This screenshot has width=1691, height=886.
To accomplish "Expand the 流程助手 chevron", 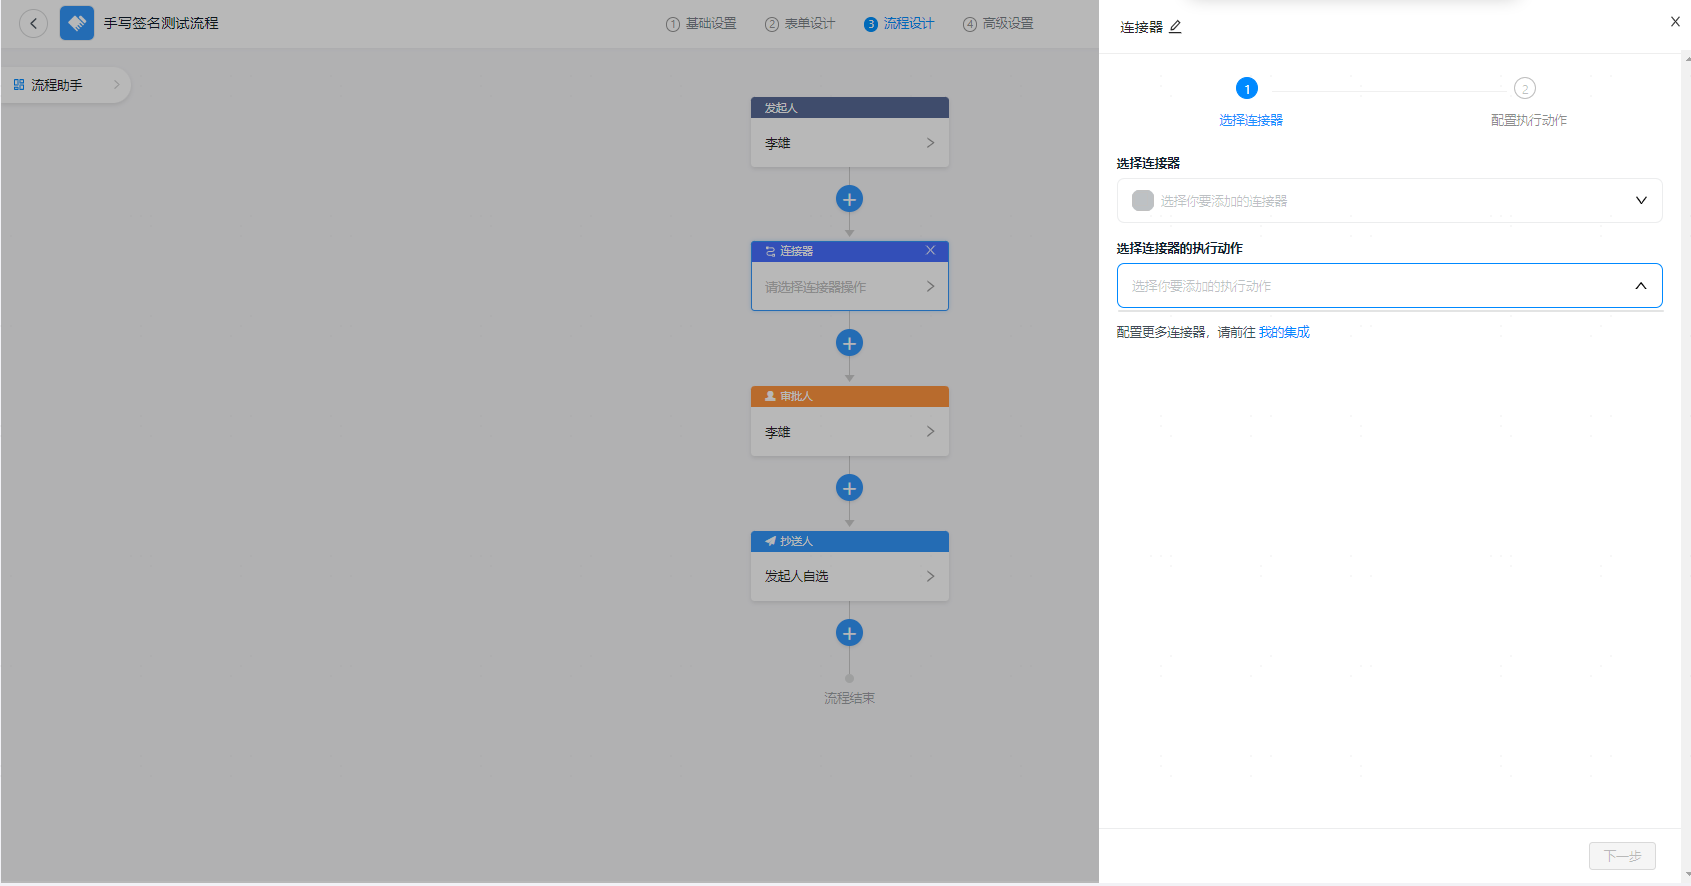I will coord(116,85).
